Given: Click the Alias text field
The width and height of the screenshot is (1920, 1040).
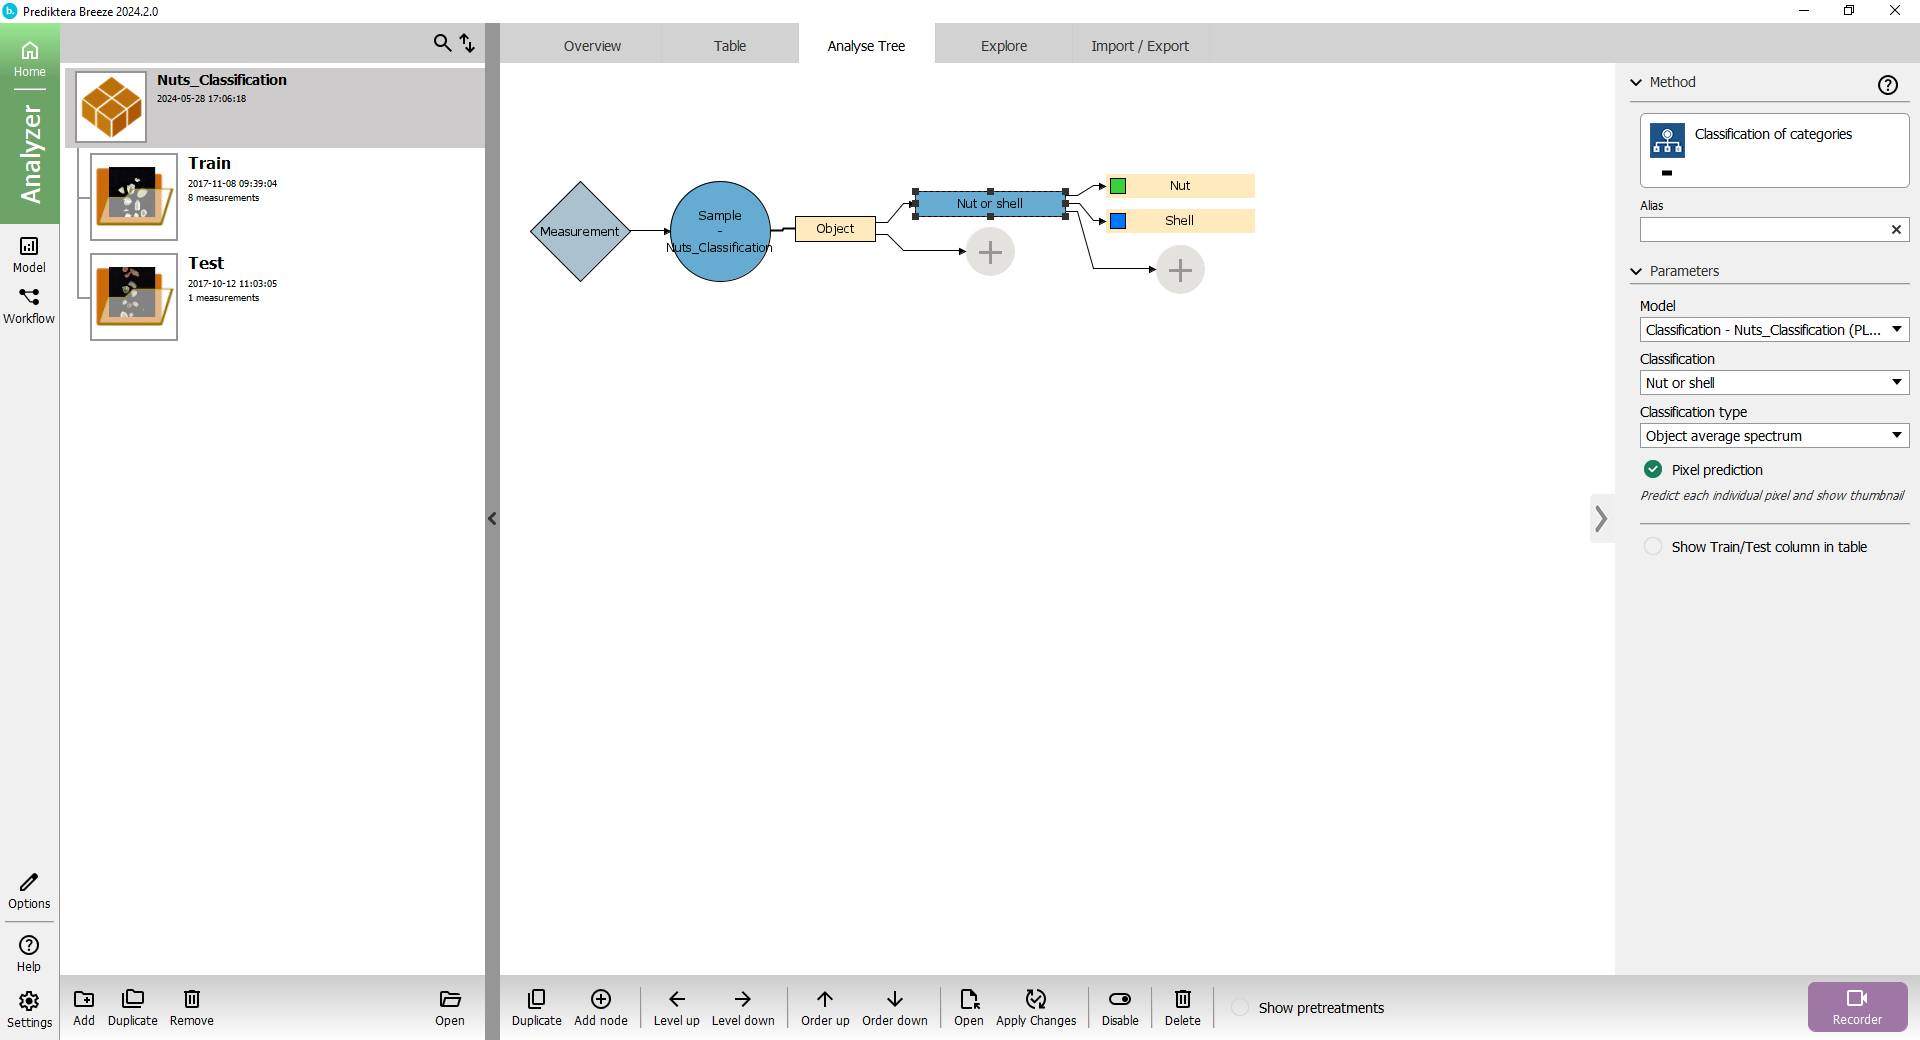Looking at the screenshot, I should point(1763,230).
